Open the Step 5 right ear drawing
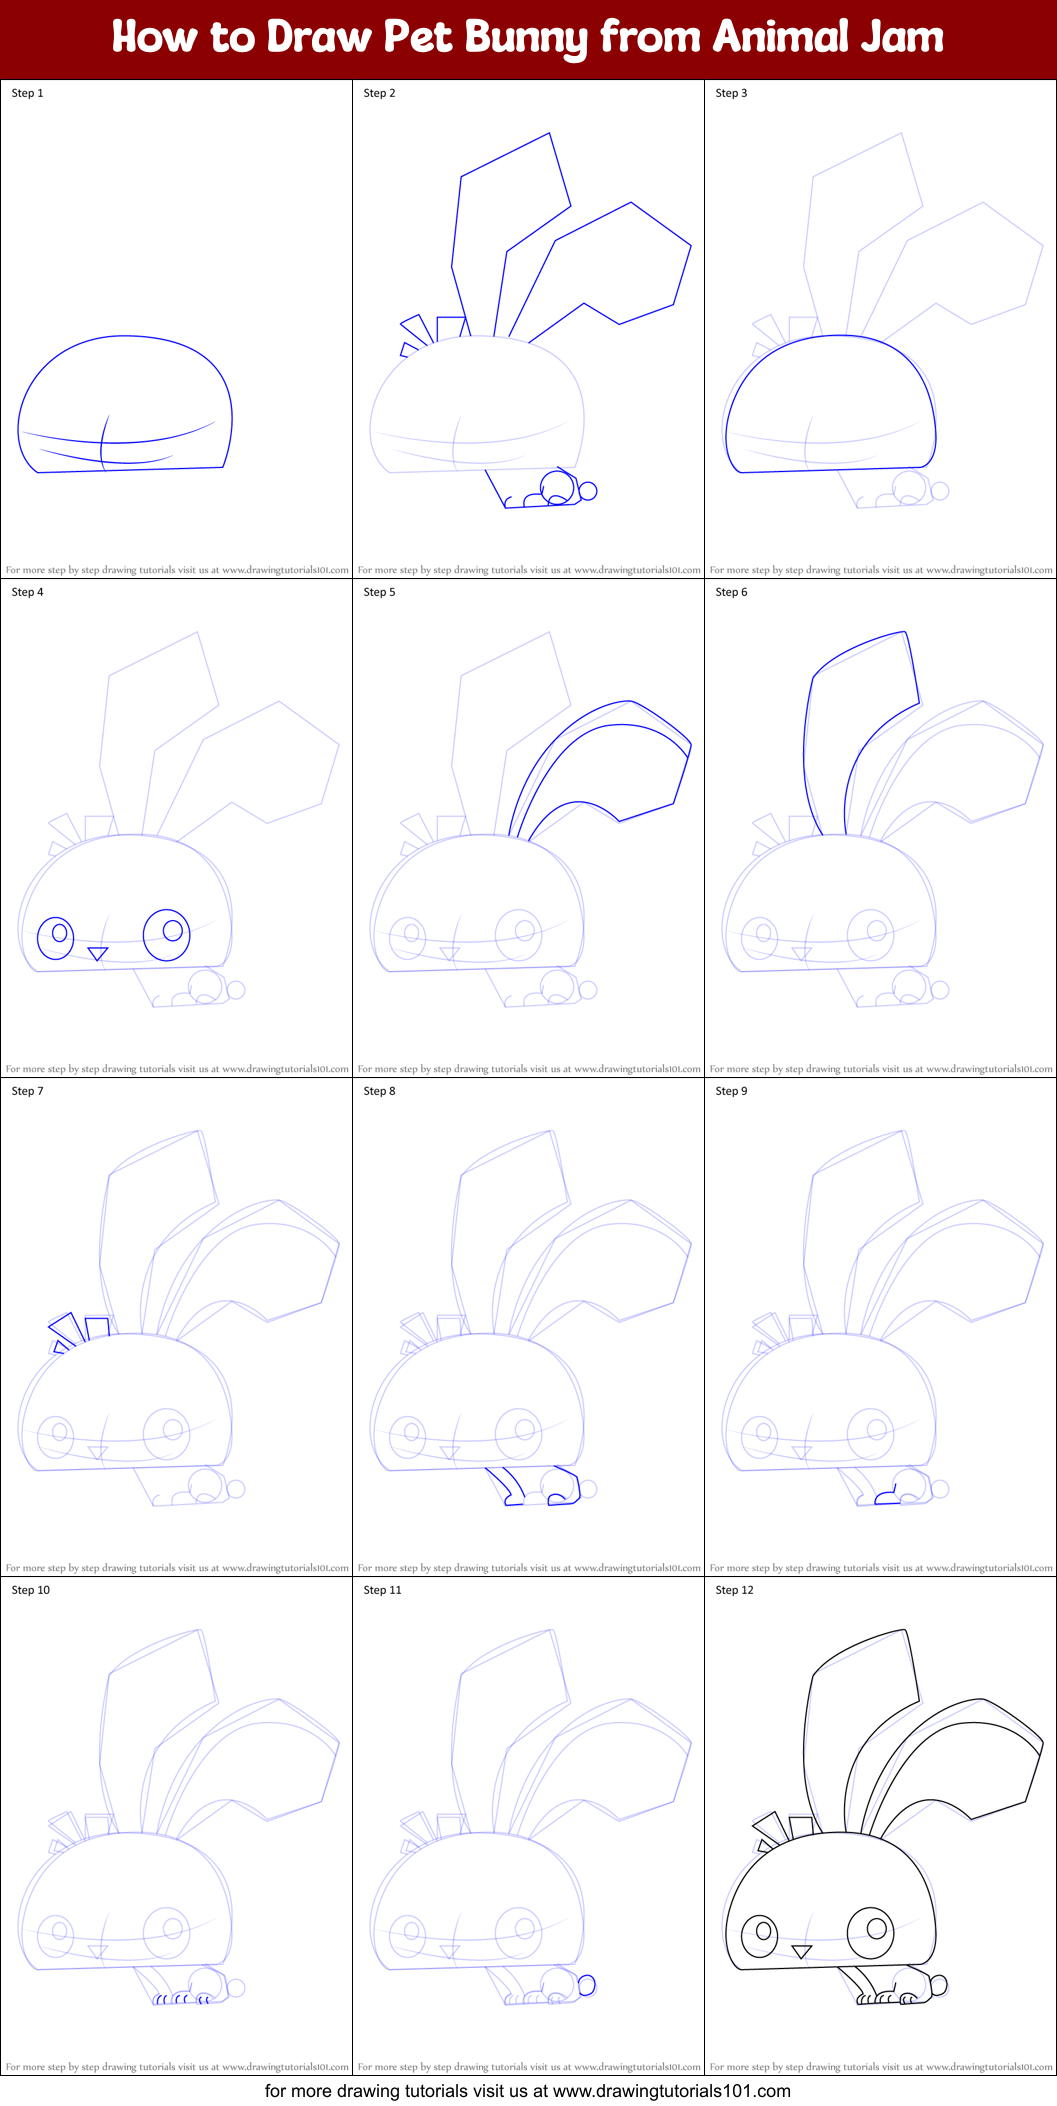The image size is (1057, 2106). pos(600,769)
